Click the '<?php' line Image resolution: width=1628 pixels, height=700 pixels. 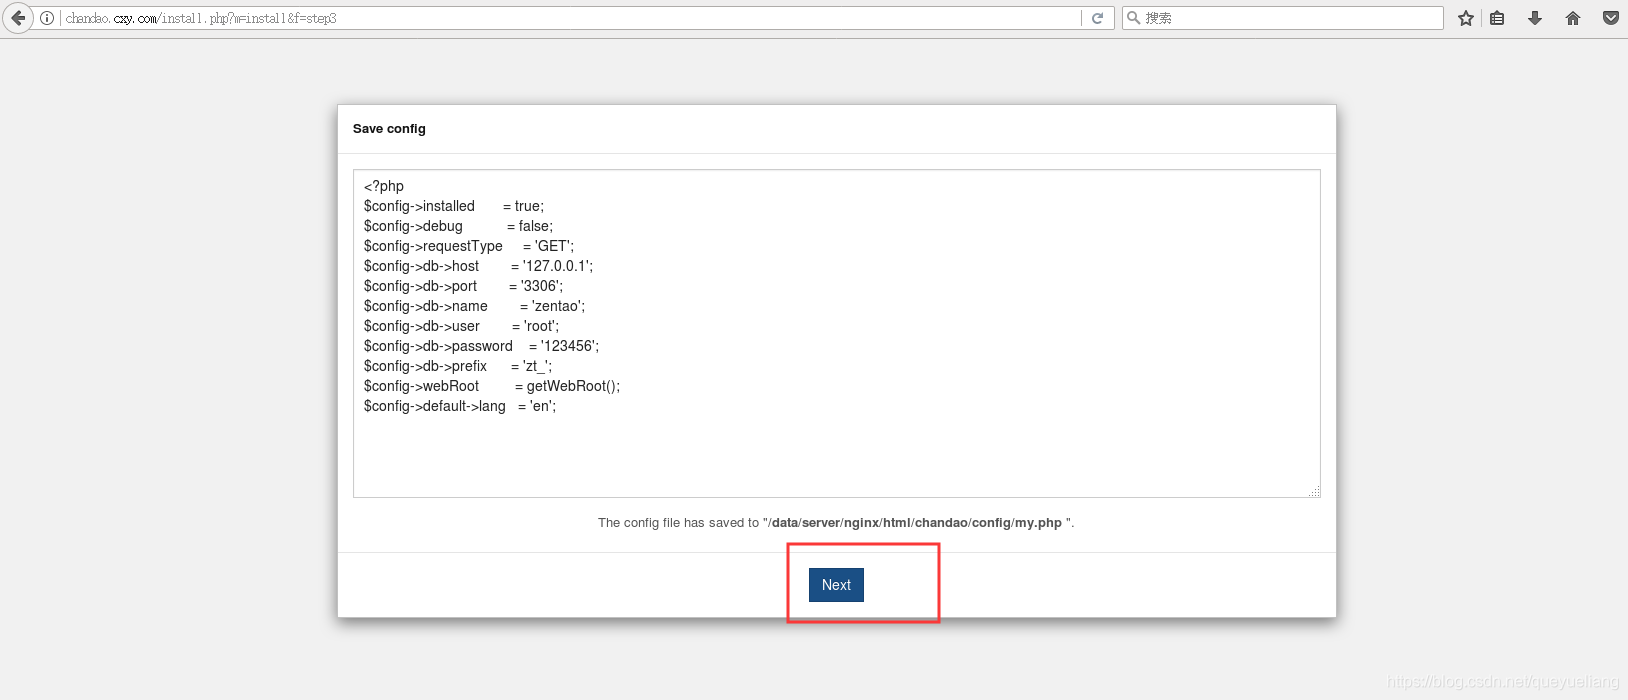384,186
